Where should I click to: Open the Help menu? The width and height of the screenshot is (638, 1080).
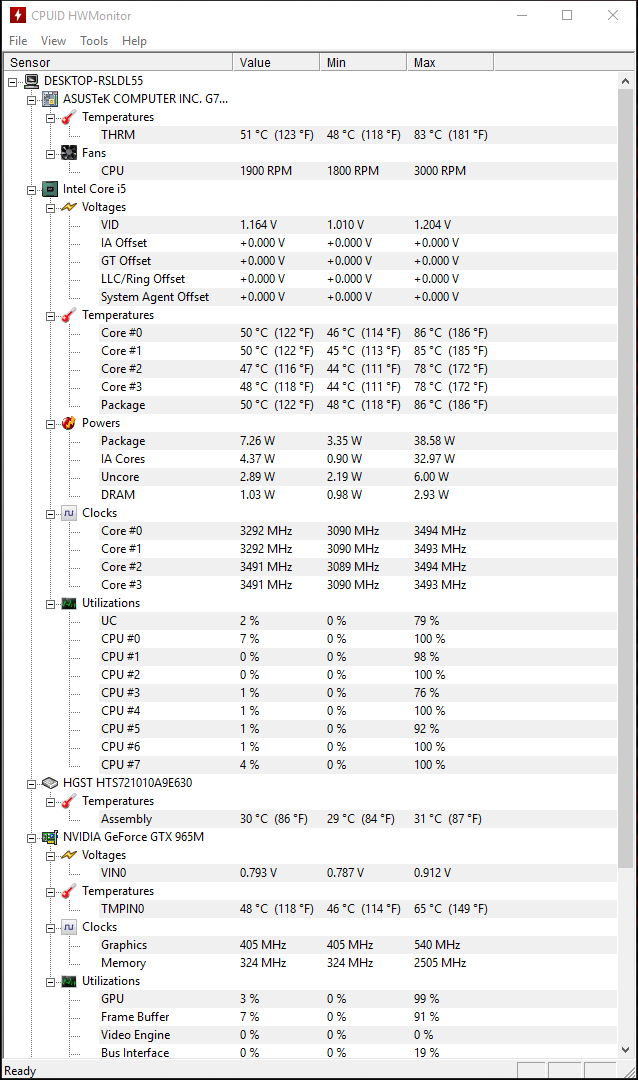coord(134,41)
